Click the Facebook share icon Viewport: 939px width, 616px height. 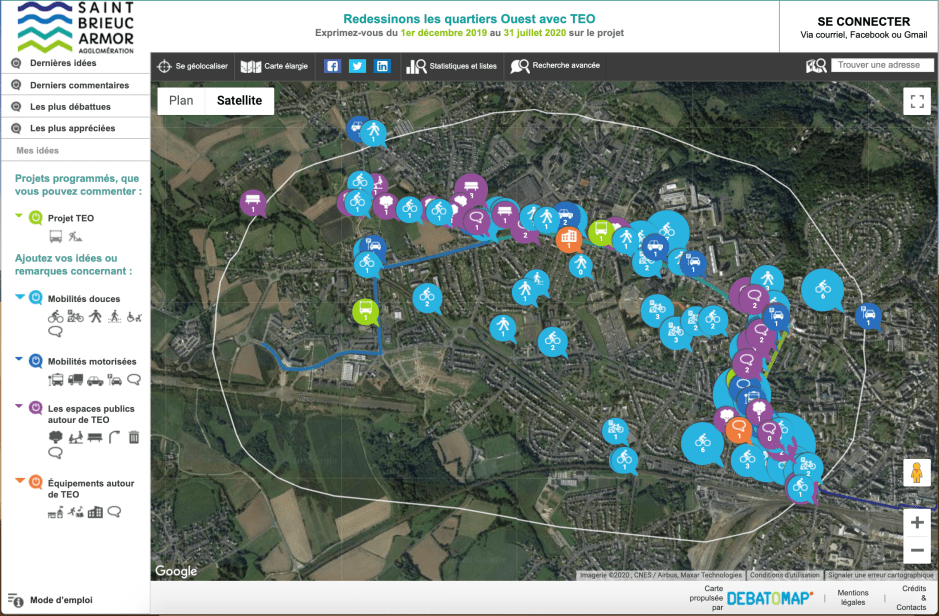click(333, 66)
